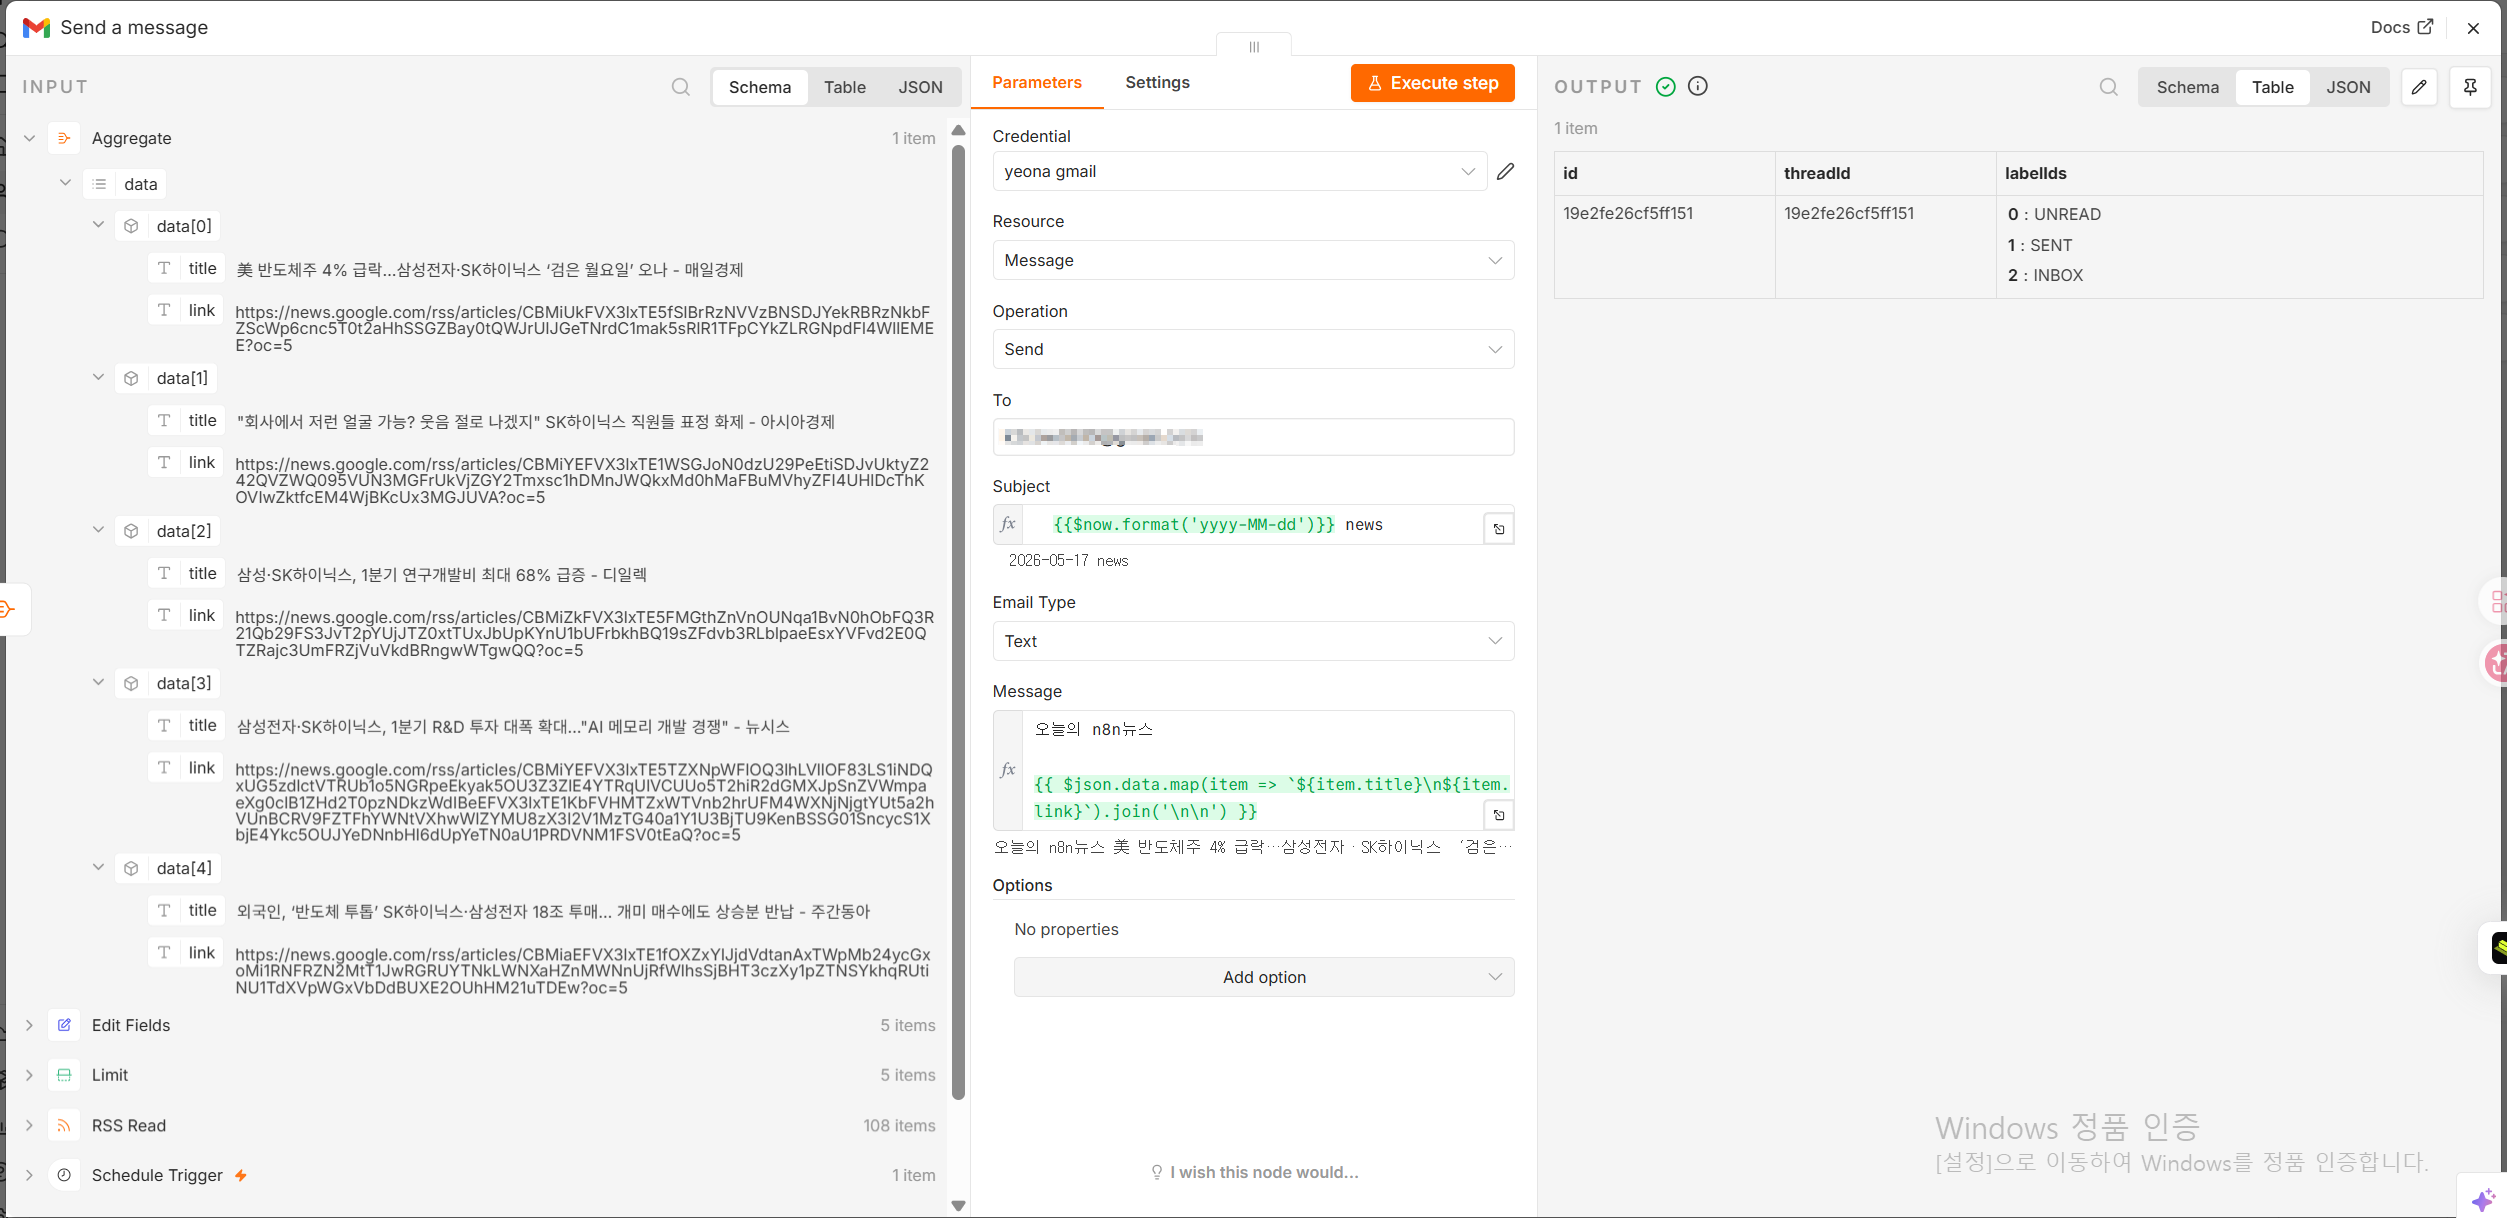The image size is (2507, 1218).
Task: Select the data[0] link field pill
Action: pos(186,310)
